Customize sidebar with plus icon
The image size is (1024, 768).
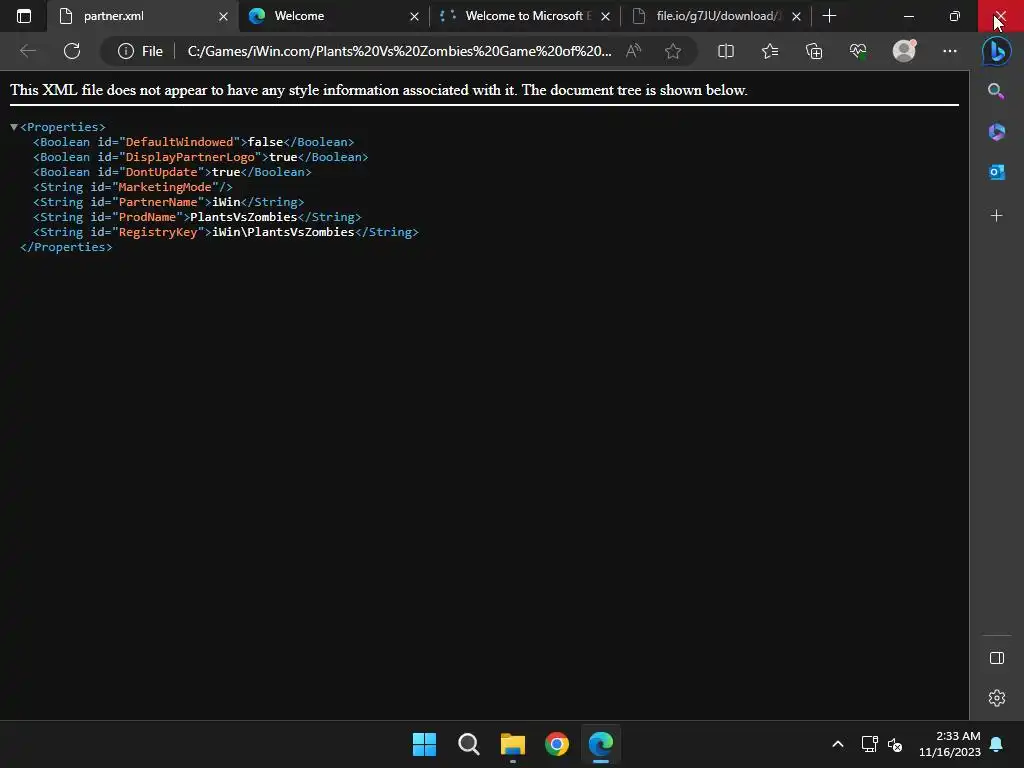(996, 216)
